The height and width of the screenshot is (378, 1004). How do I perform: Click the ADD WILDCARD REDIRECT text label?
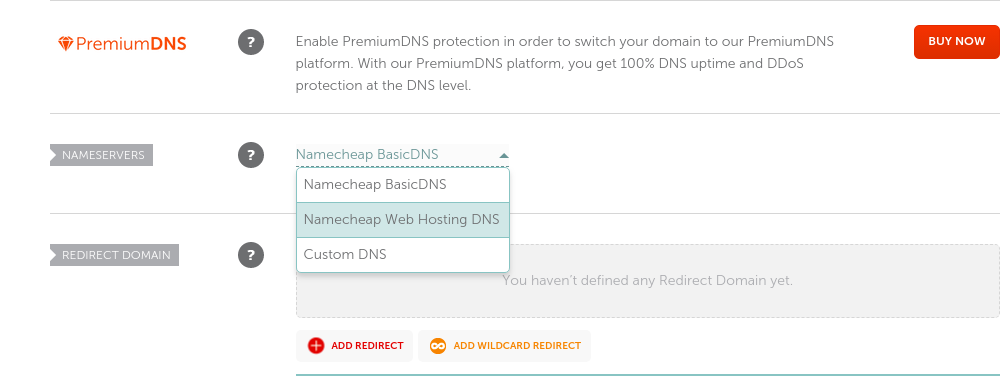tap(517, 346)
